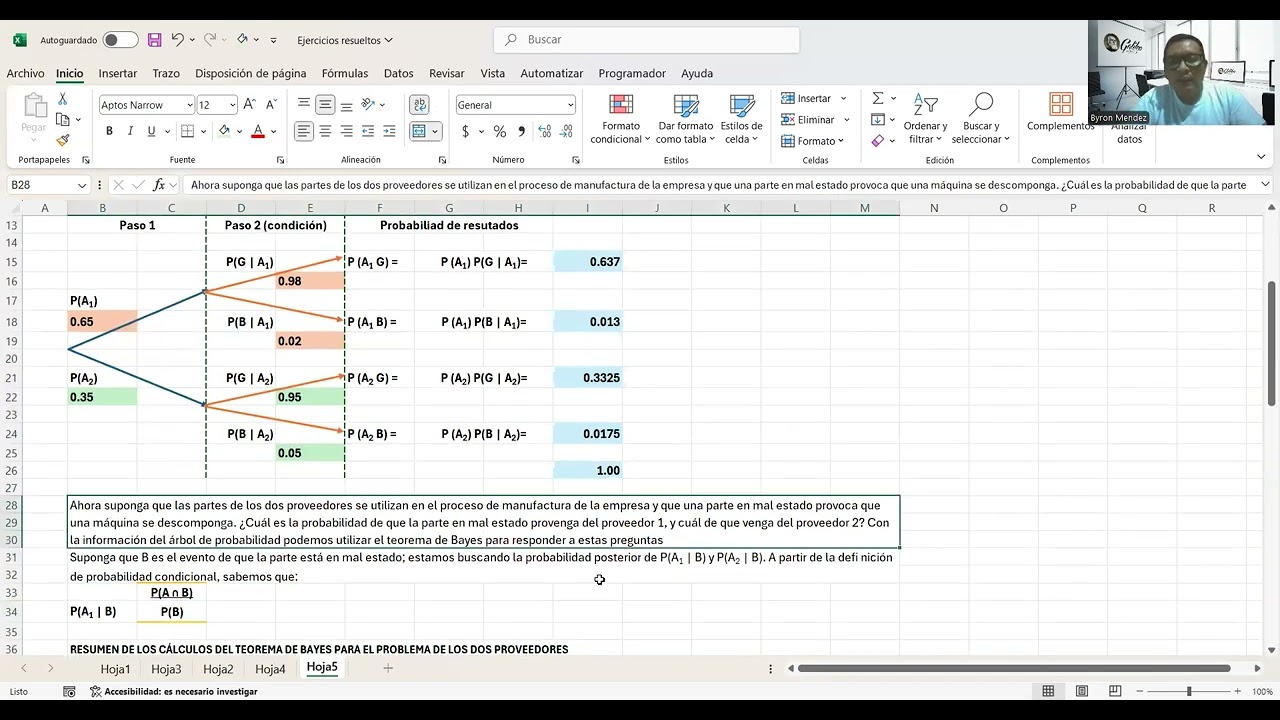Toggle Bold formatting
This screenshot has height=720, width=1280.
[x=109, y=131]
